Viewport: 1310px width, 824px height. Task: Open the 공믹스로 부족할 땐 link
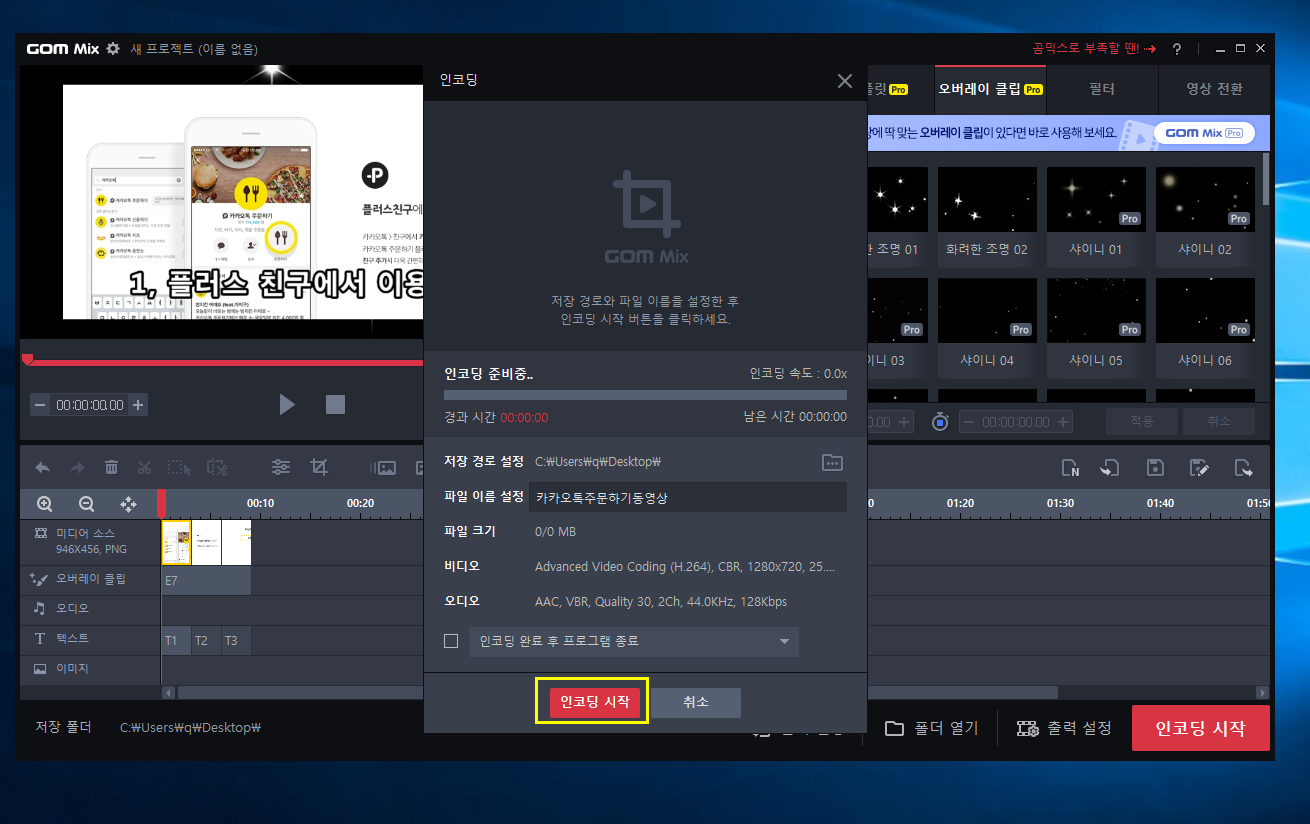1094,48
